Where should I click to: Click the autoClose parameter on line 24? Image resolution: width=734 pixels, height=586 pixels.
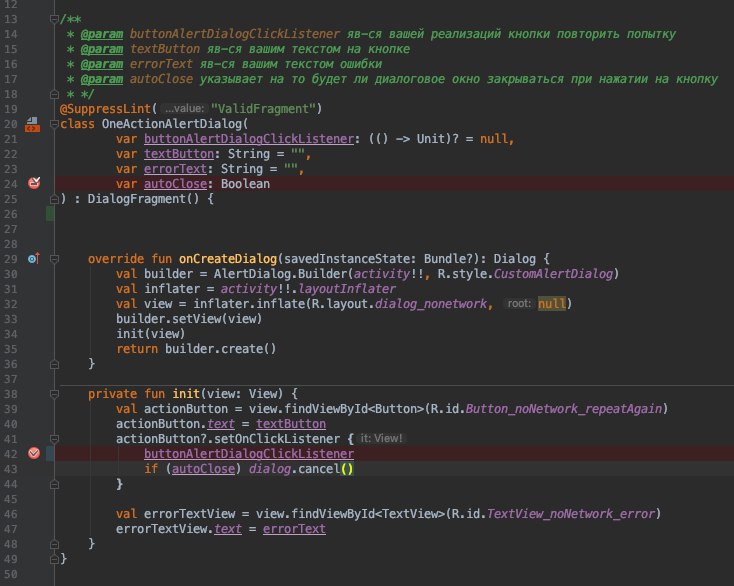pyautogui.click(x=175, y=184)
